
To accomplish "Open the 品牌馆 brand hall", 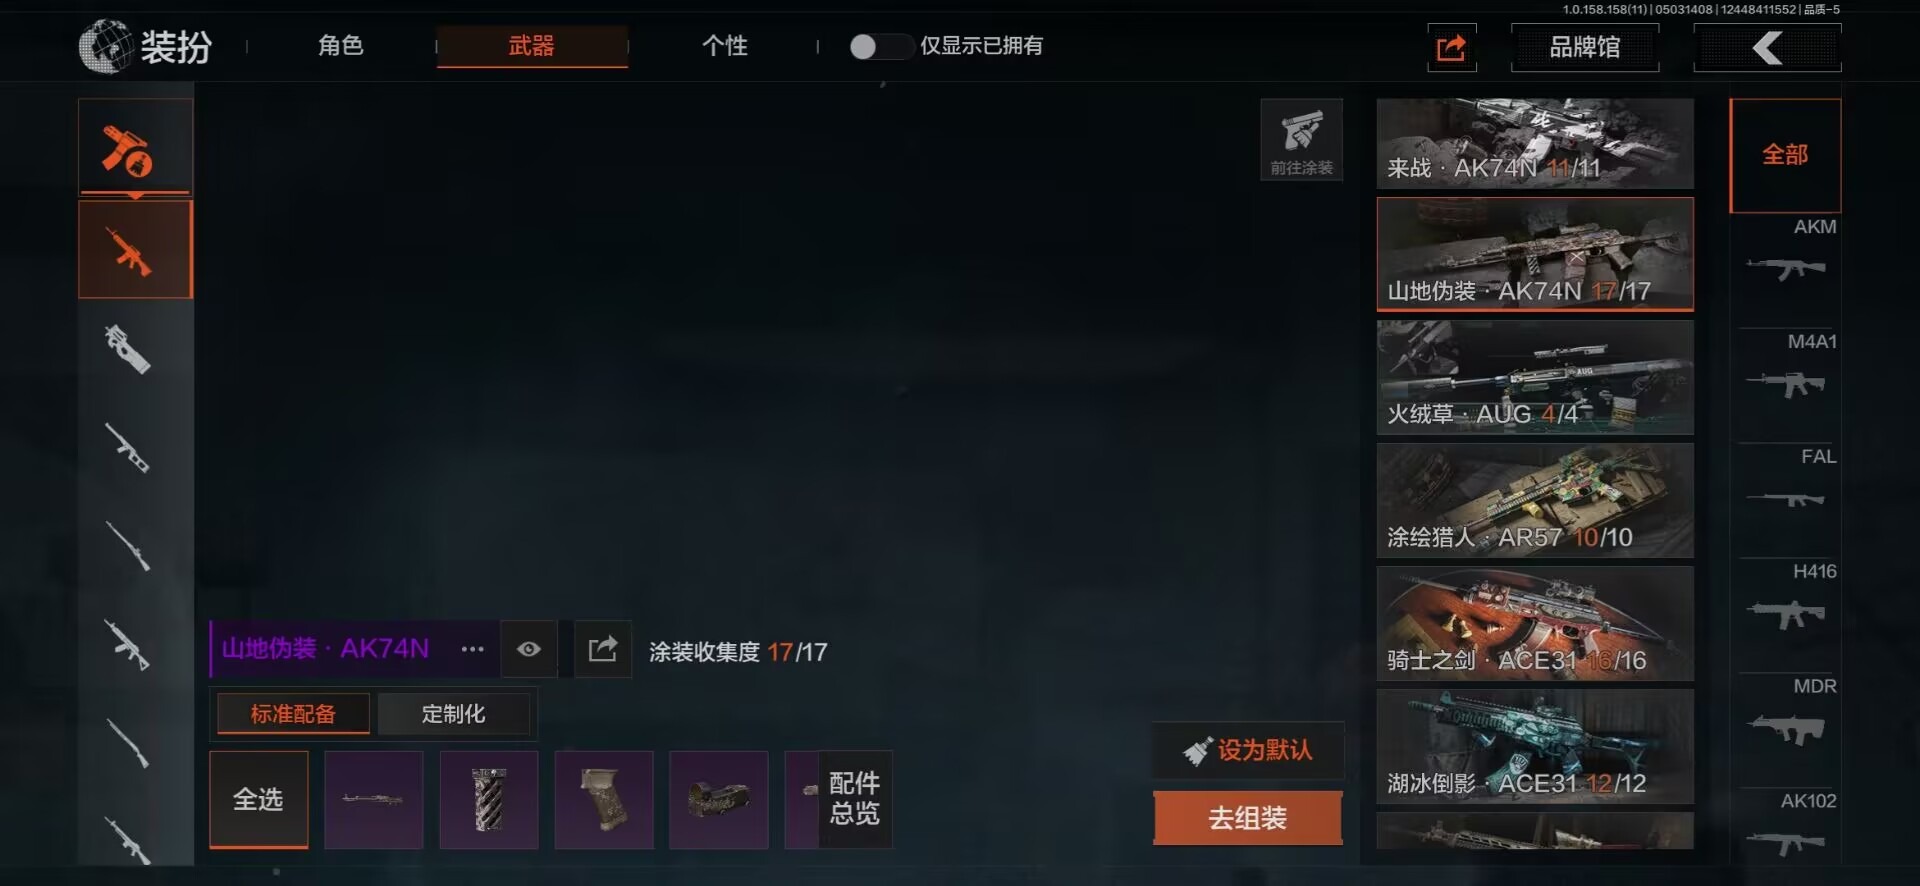I will pos(1585,47).
